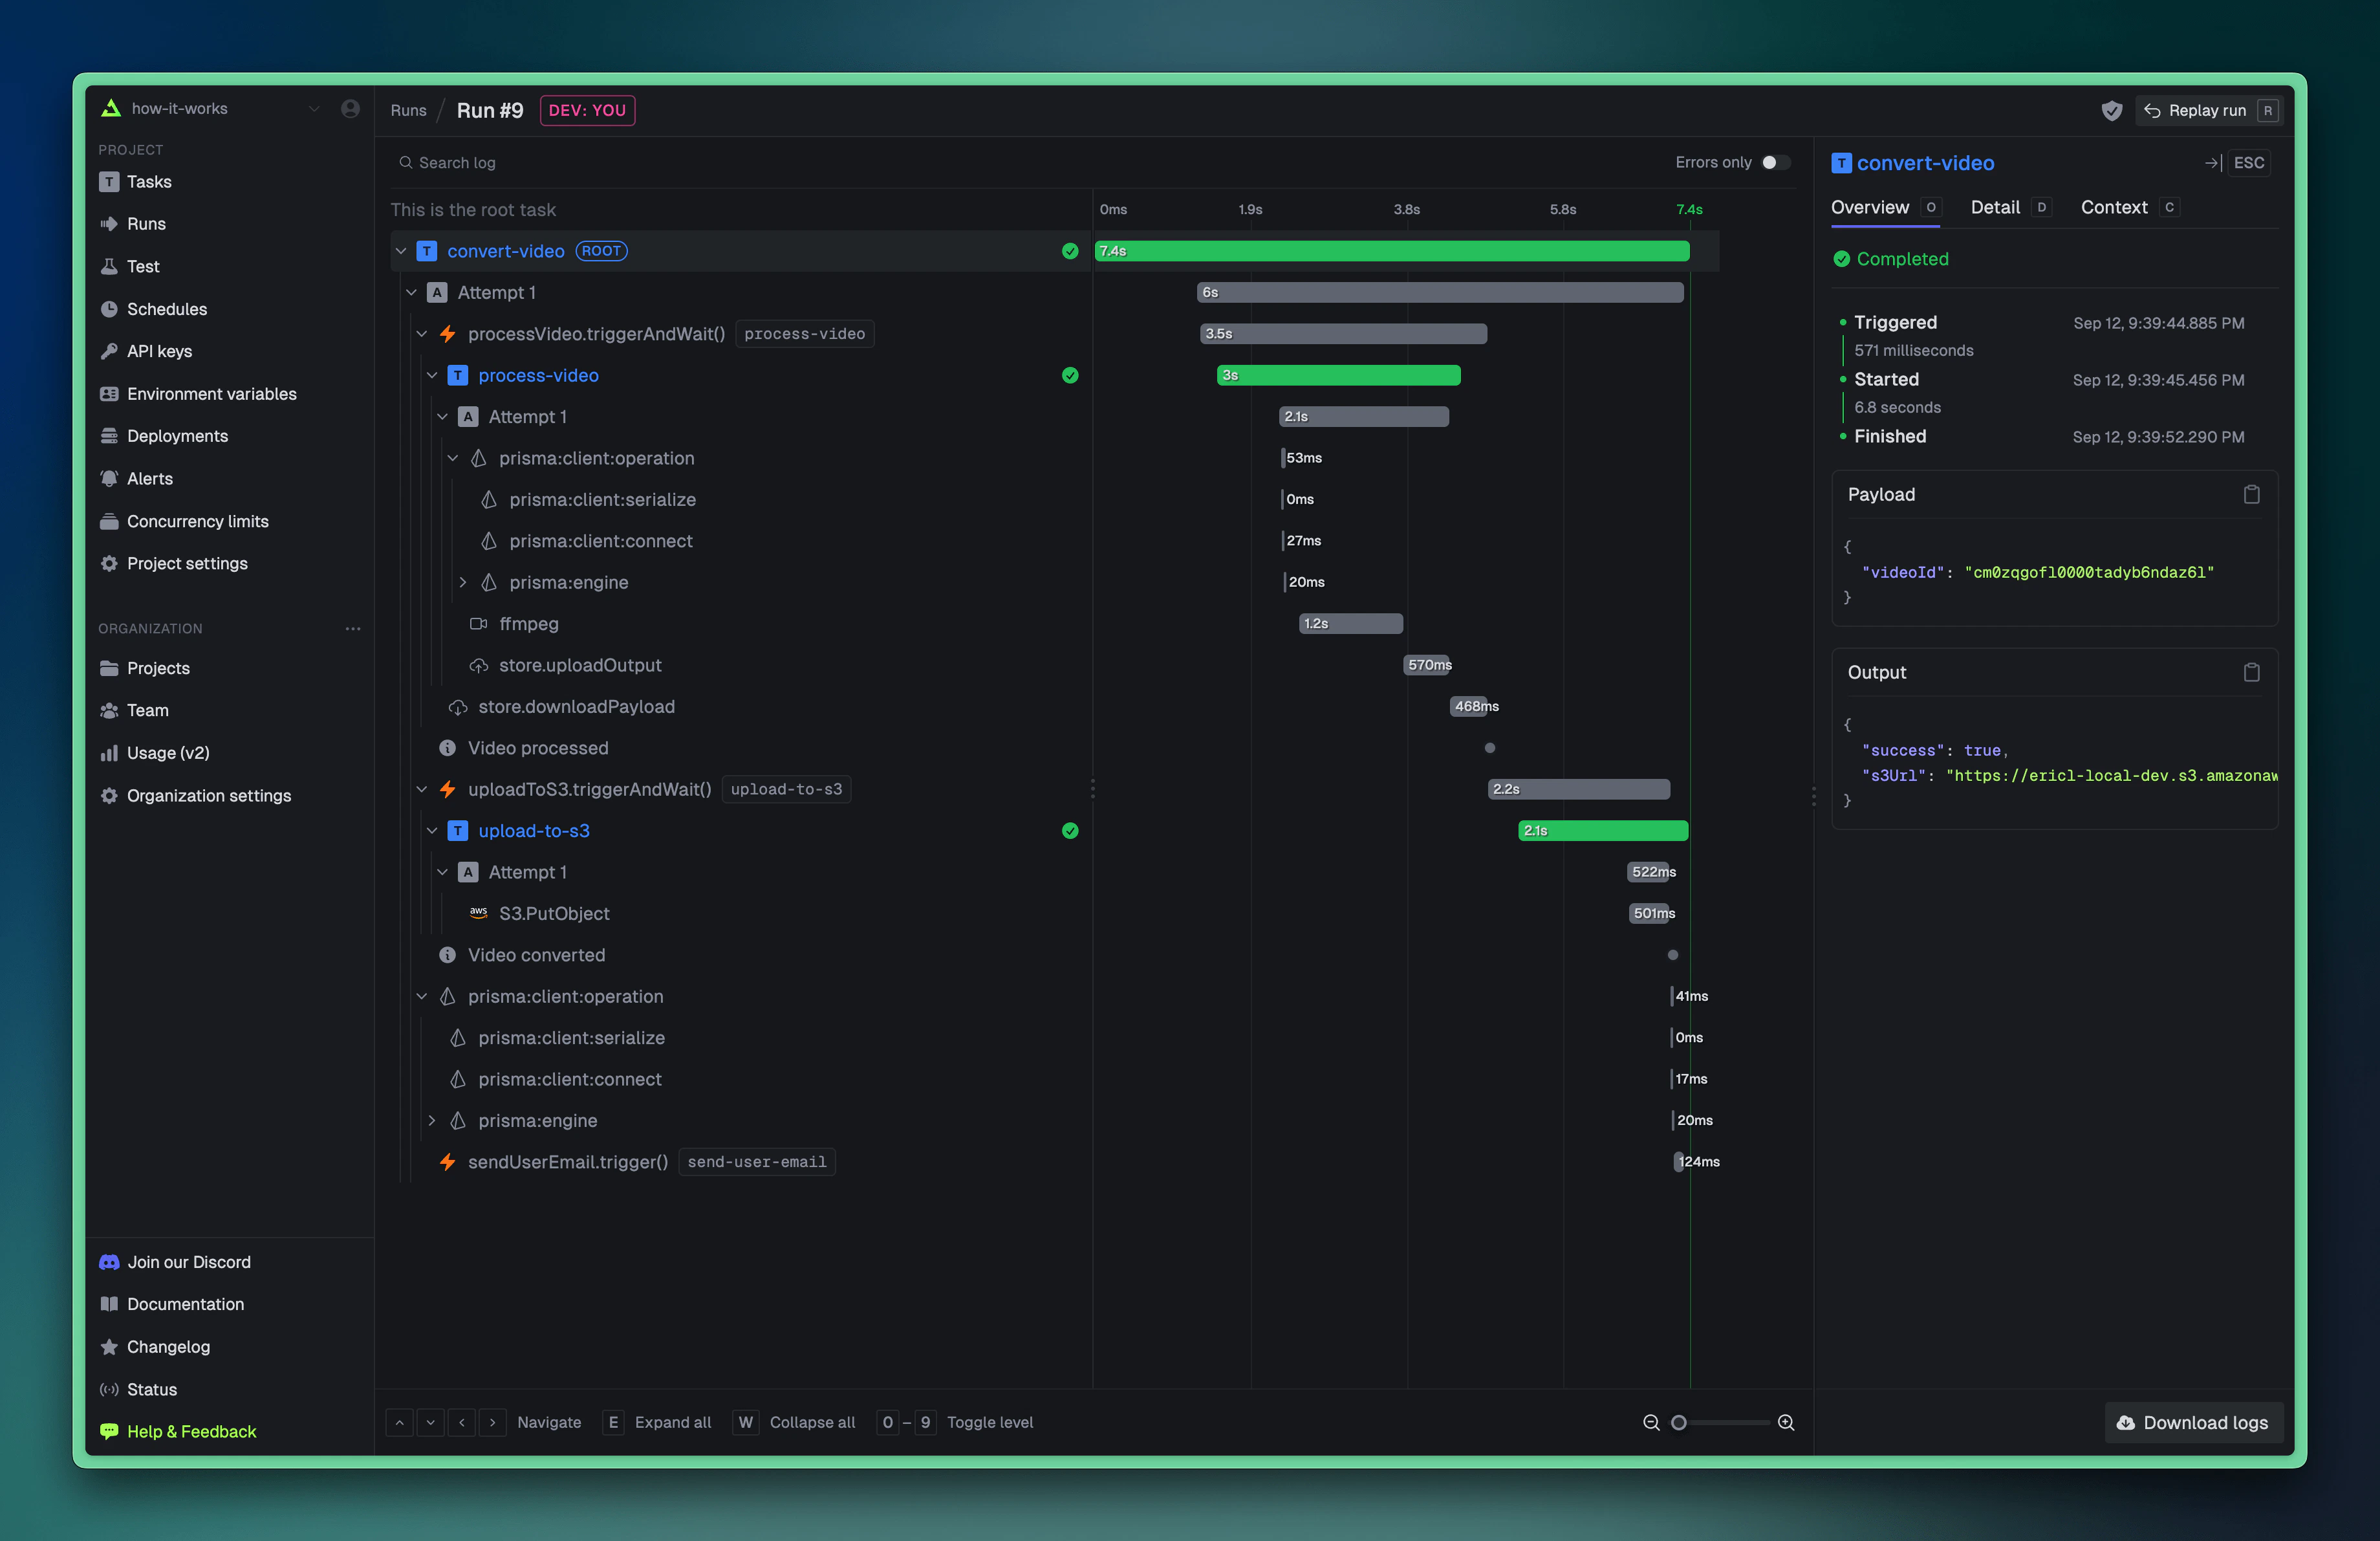Click the Join our Discord icon
The height and width of the screenshot is (1541, 2380).
[110, 1261]
